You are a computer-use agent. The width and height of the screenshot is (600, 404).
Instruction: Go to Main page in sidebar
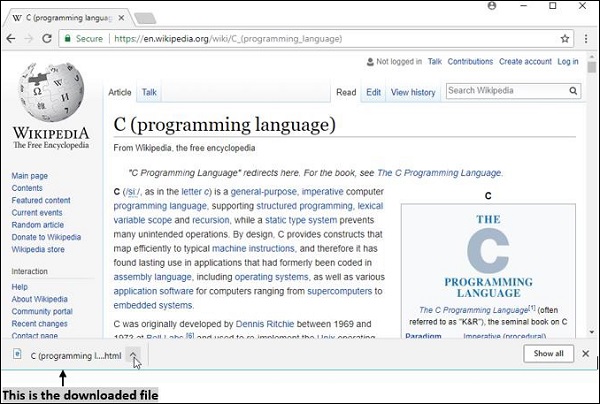click(x=29, y=176)
